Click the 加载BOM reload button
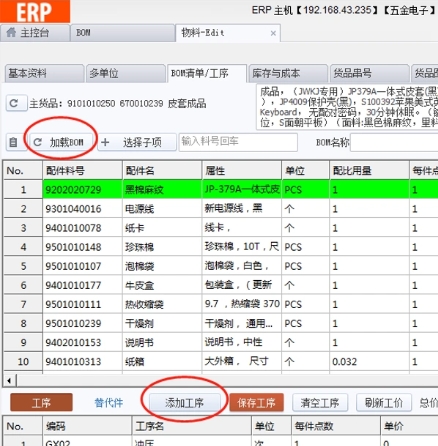This screenshot has height=446, width=438. click(x=58, y=142)
